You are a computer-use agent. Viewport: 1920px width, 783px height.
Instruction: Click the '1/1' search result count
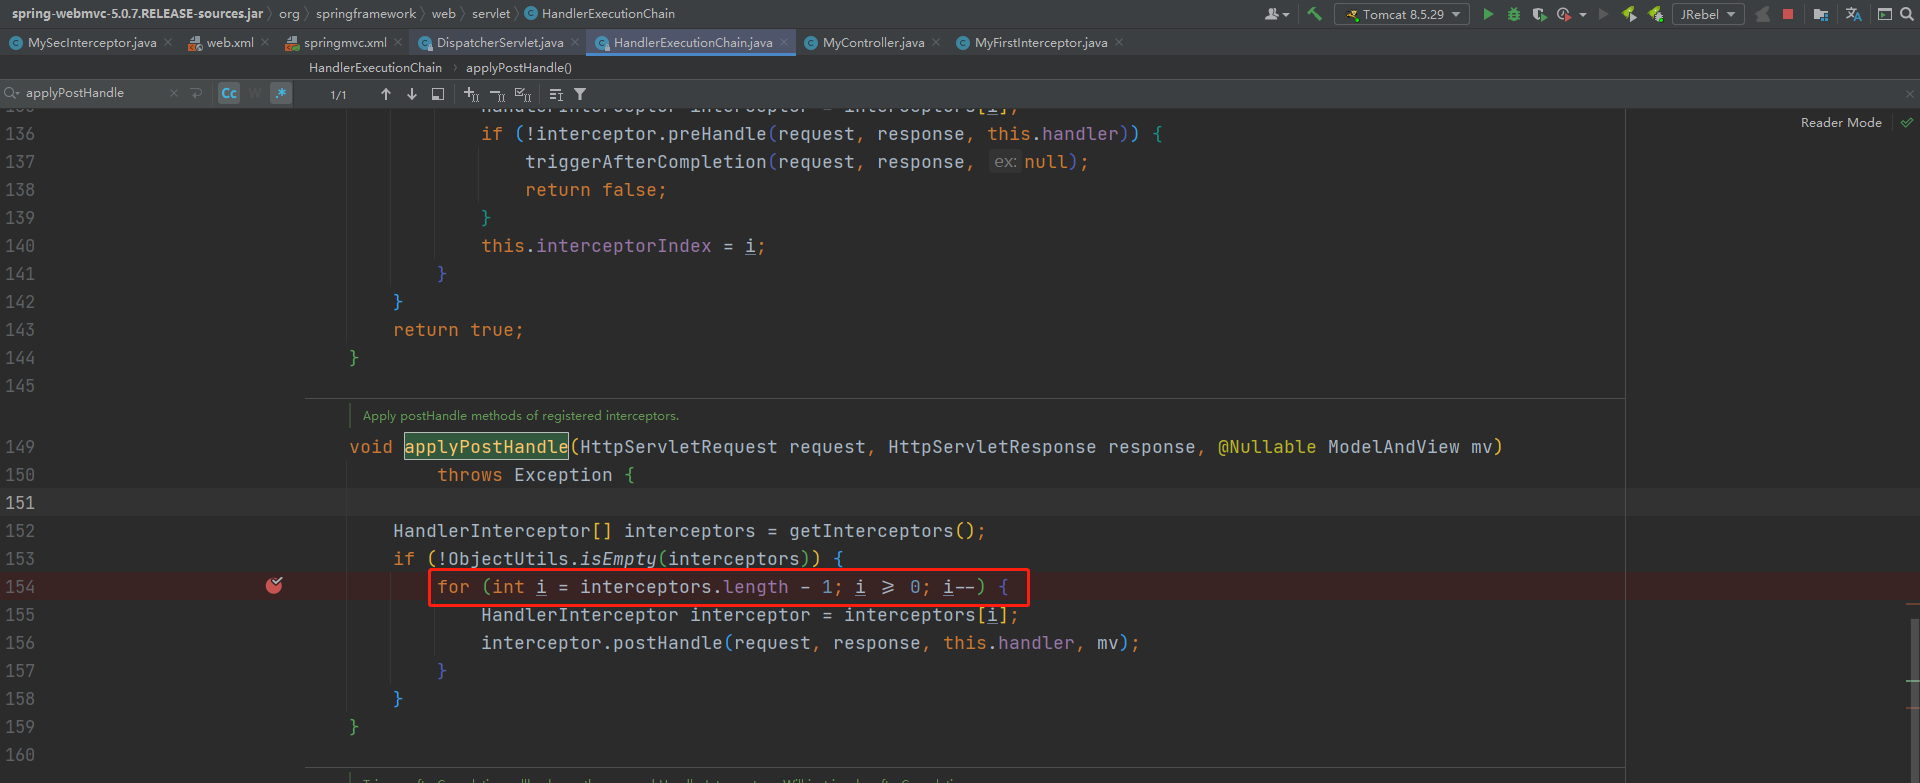(338, 95)
